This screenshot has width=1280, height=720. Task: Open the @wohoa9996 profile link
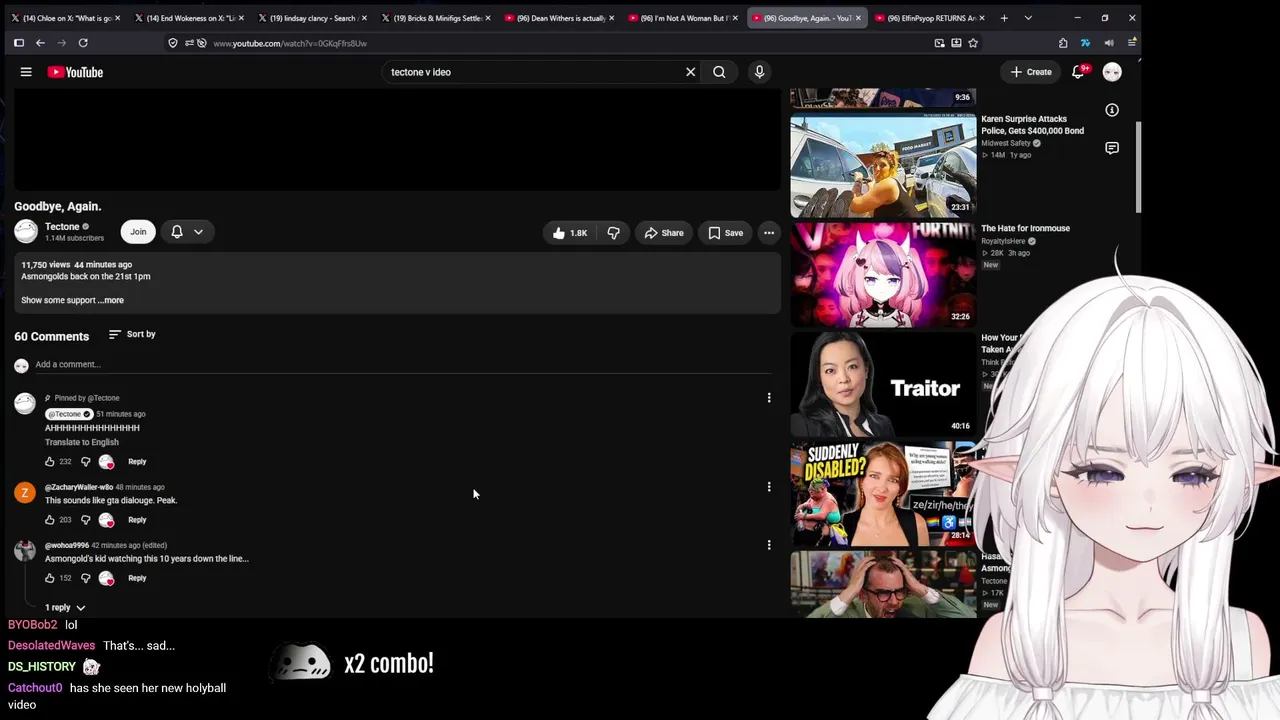click(x=67, y=545)
